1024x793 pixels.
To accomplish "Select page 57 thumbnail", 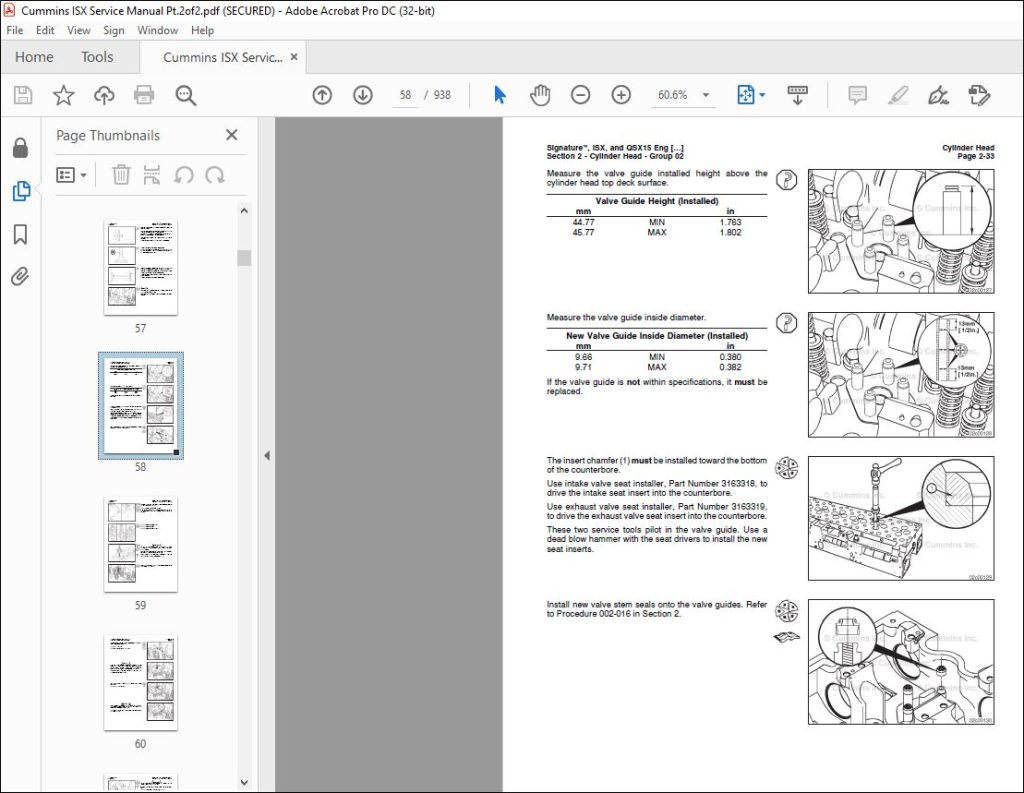I will 140,267.
